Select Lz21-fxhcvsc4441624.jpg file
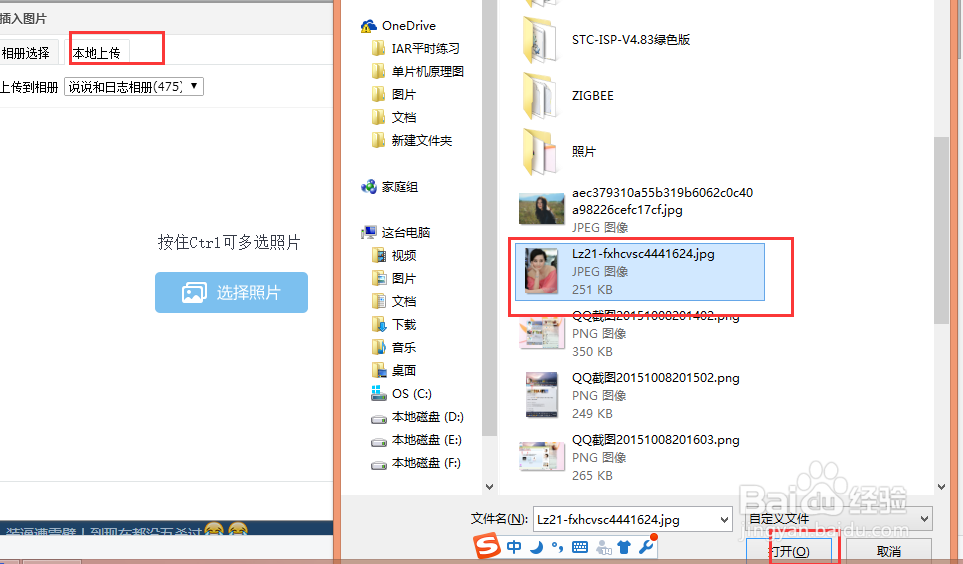This screenshot has height=564, width=963. [639, 272]
